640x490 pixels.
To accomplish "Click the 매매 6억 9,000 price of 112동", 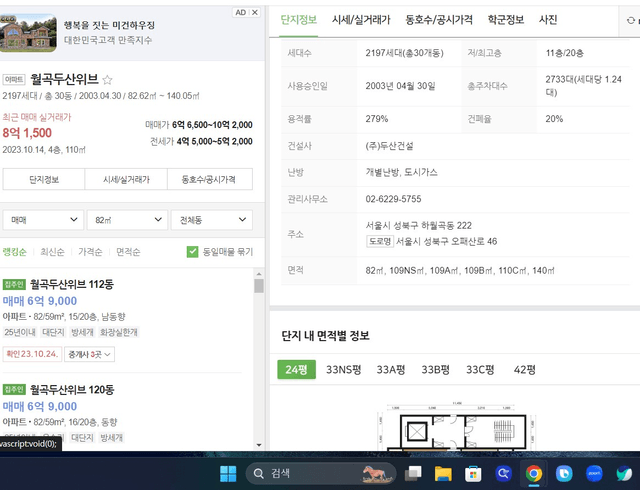I will click(40, 301).
